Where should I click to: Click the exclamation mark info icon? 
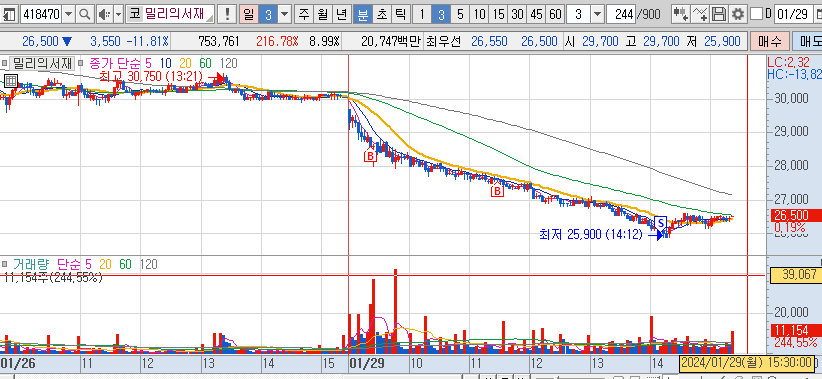coord(227,14)
